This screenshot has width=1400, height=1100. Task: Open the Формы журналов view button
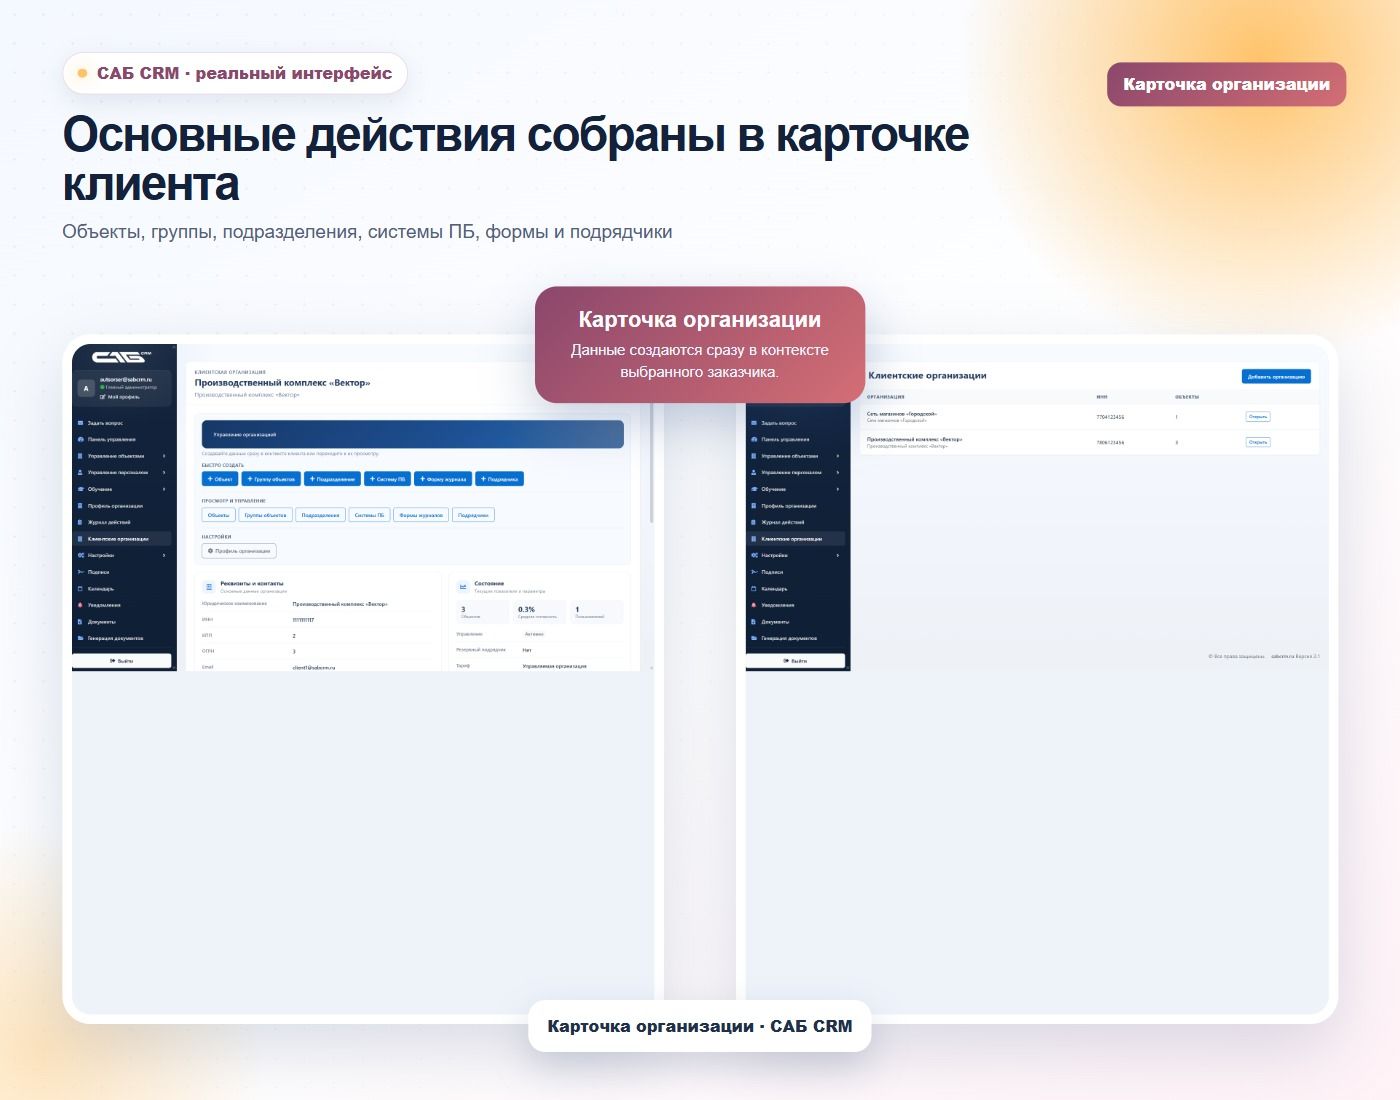(x=421, y=515)
